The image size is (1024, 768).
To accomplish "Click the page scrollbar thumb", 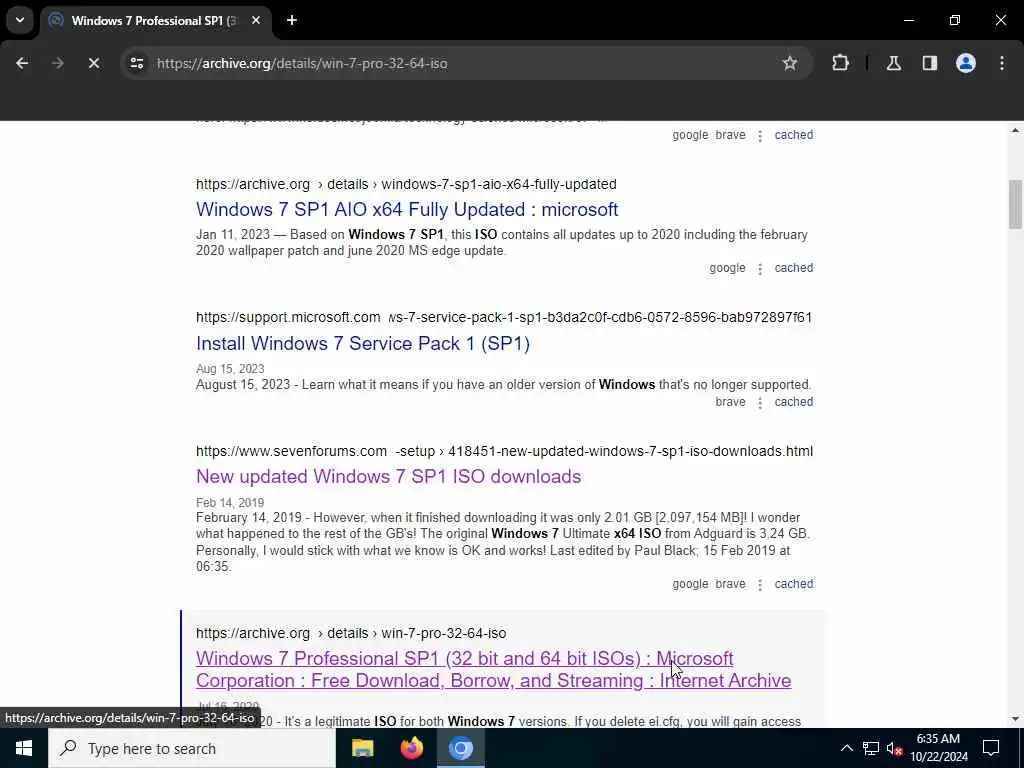I will (x=1015, y=204).
